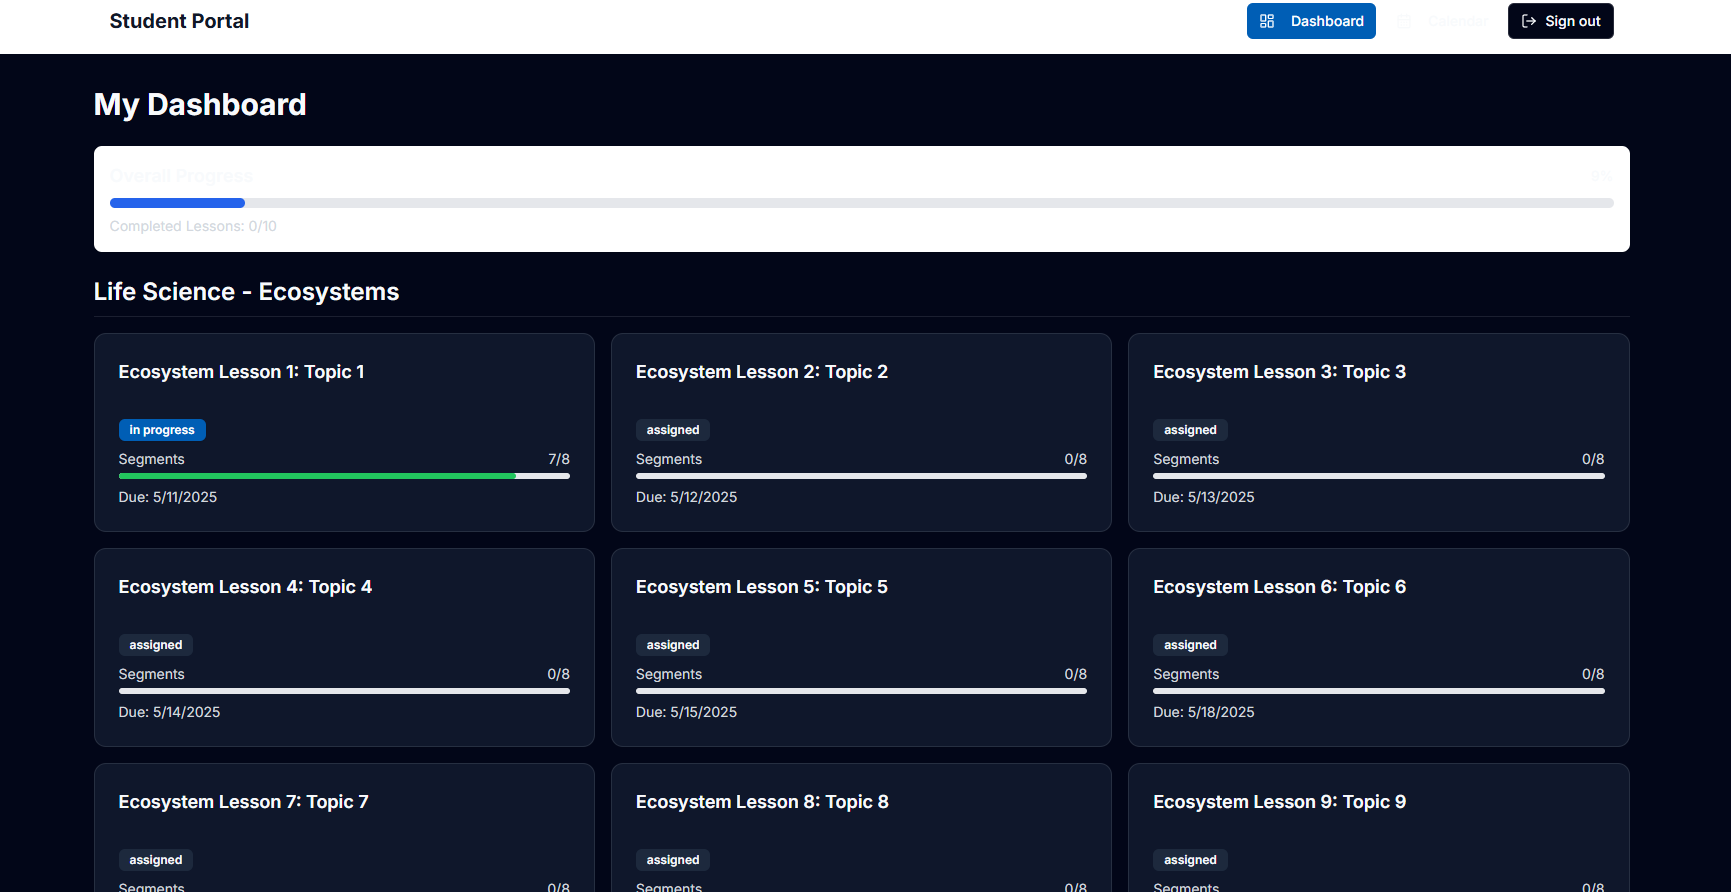Open the Dashboard nav button
The image size is (1731, 892).
coord(1311,21)
